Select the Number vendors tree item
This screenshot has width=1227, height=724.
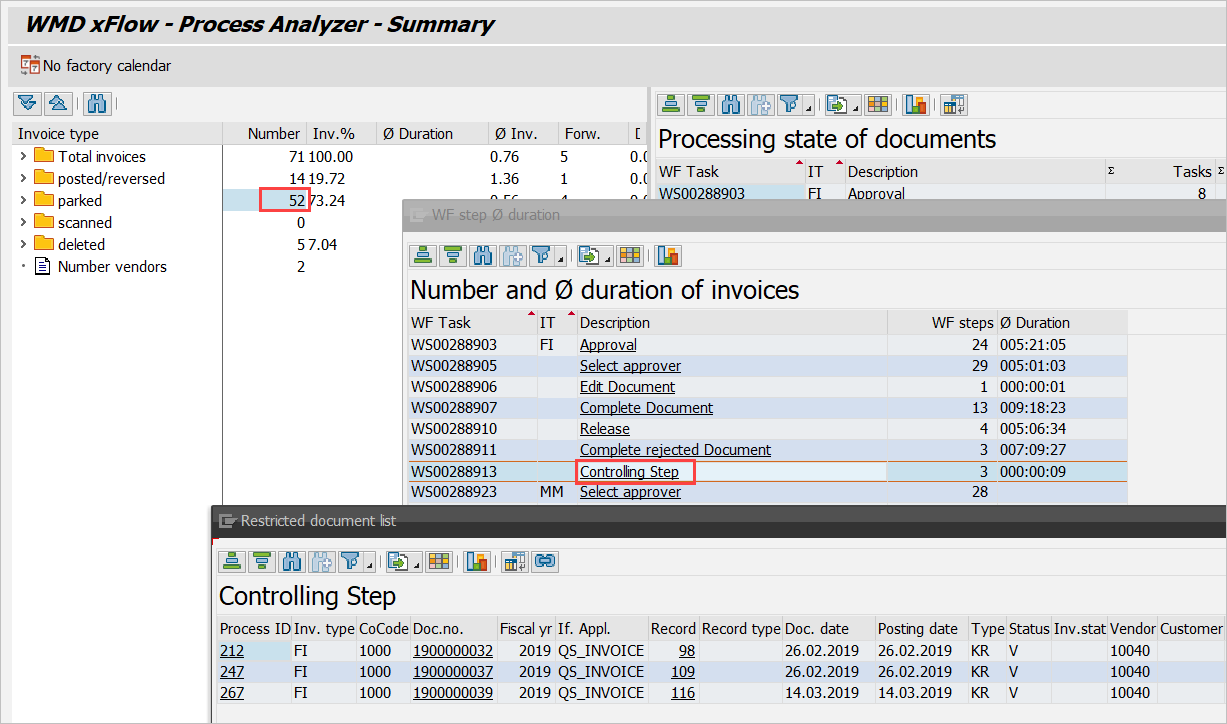112,266
